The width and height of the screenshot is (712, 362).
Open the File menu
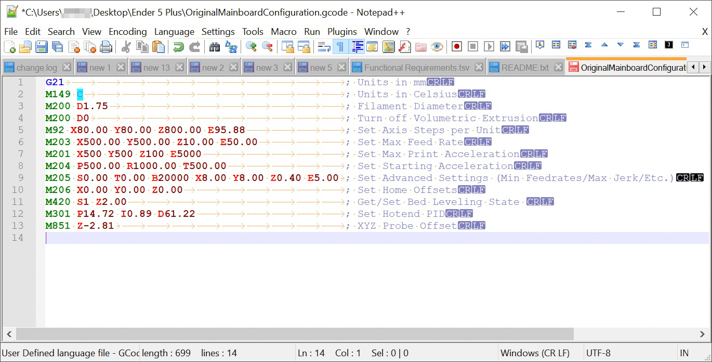pyautogui.click(x=10, y=31)
